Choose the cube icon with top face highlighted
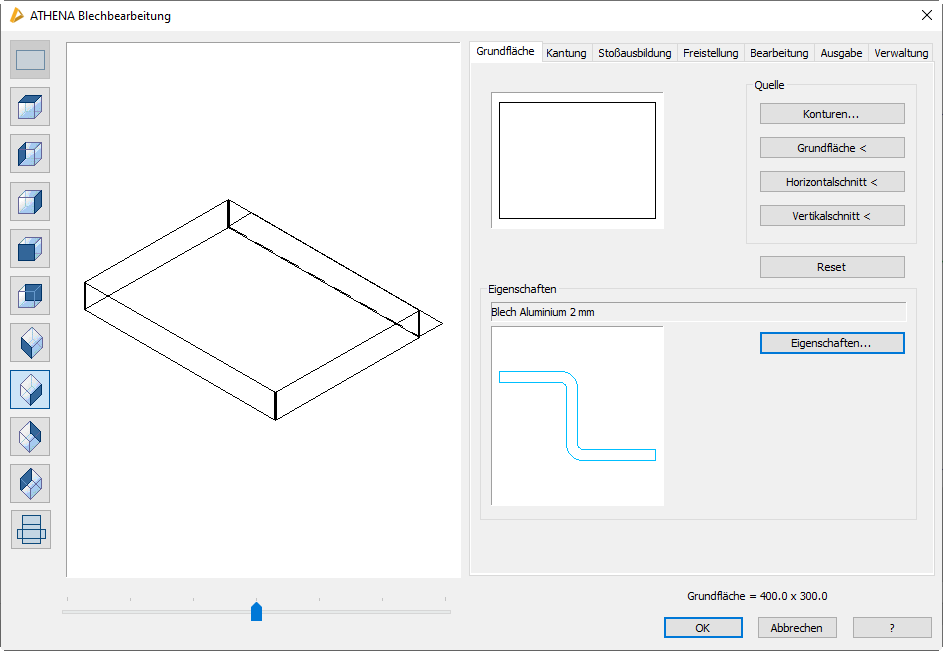 point(30,107)
